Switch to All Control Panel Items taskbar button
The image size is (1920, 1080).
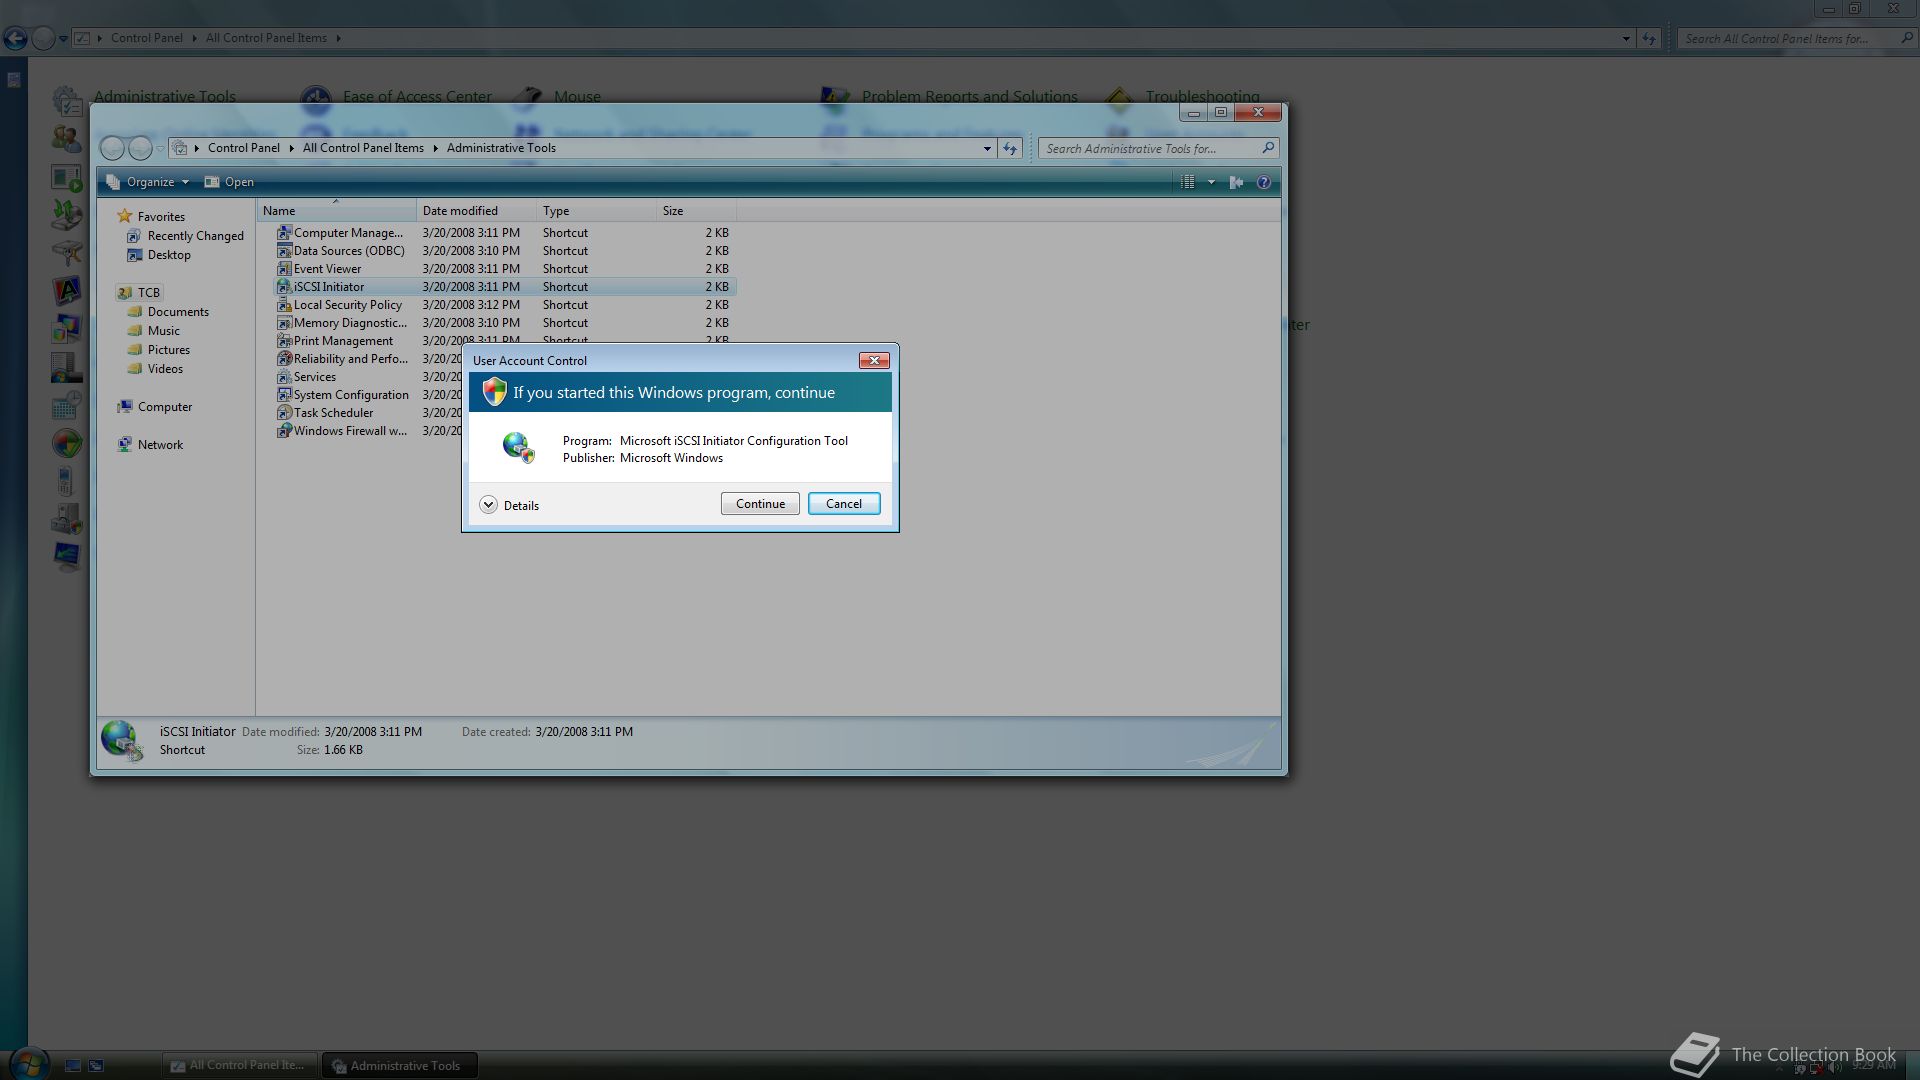click(x=239, y=1065)
